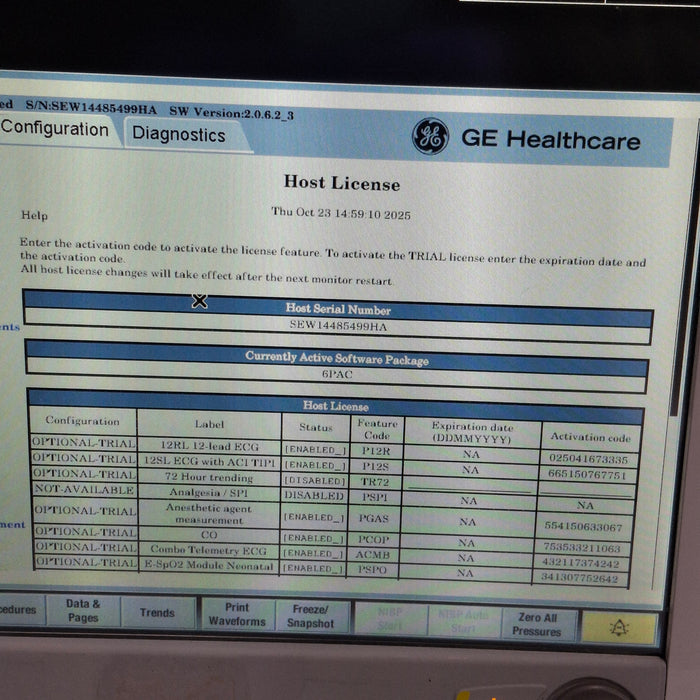
Task: Open status dropdown for Combo Telemetry ECG
Action: 313,553
